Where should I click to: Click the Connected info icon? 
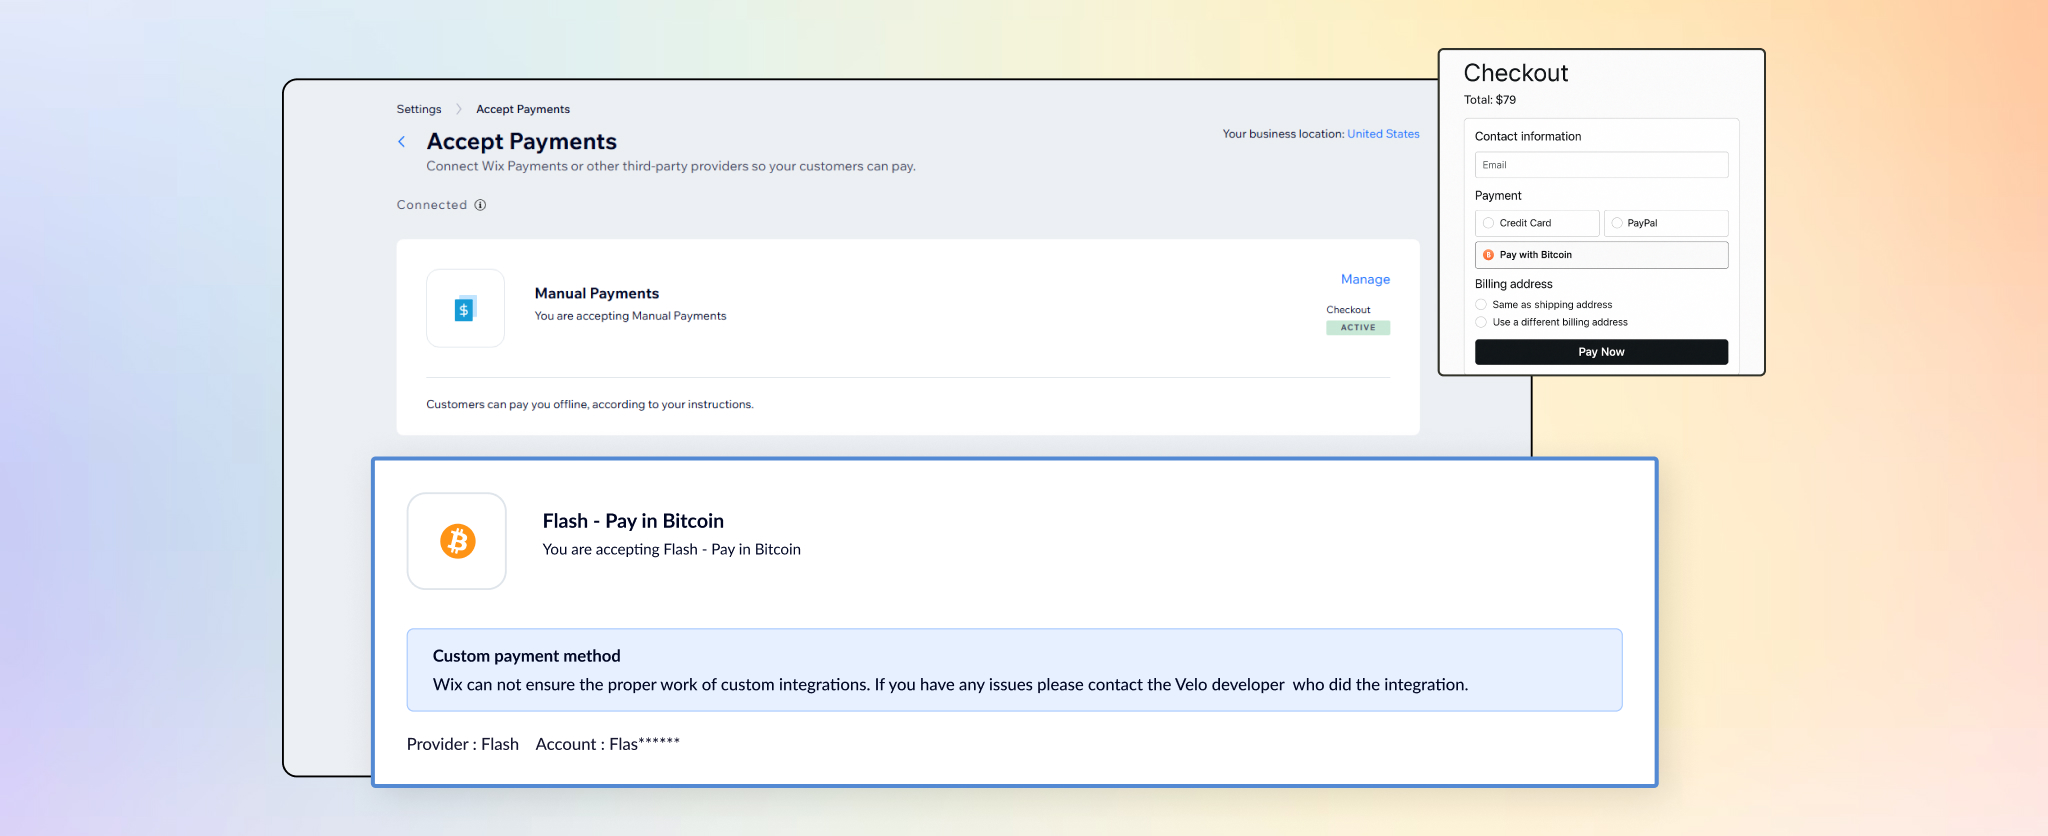(480, 205)
